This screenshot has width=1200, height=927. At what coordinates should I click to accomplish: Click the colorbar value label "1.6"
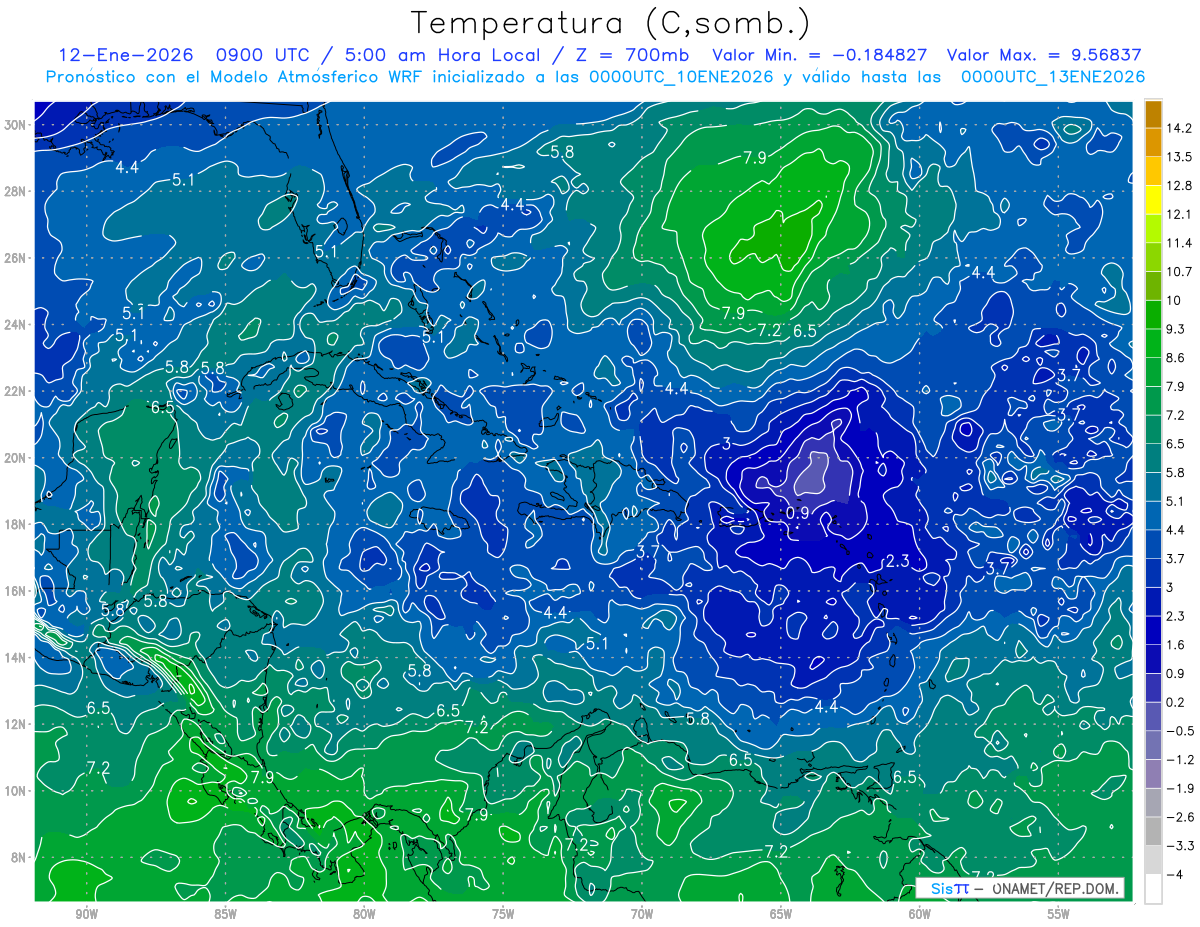[1177, 645]
